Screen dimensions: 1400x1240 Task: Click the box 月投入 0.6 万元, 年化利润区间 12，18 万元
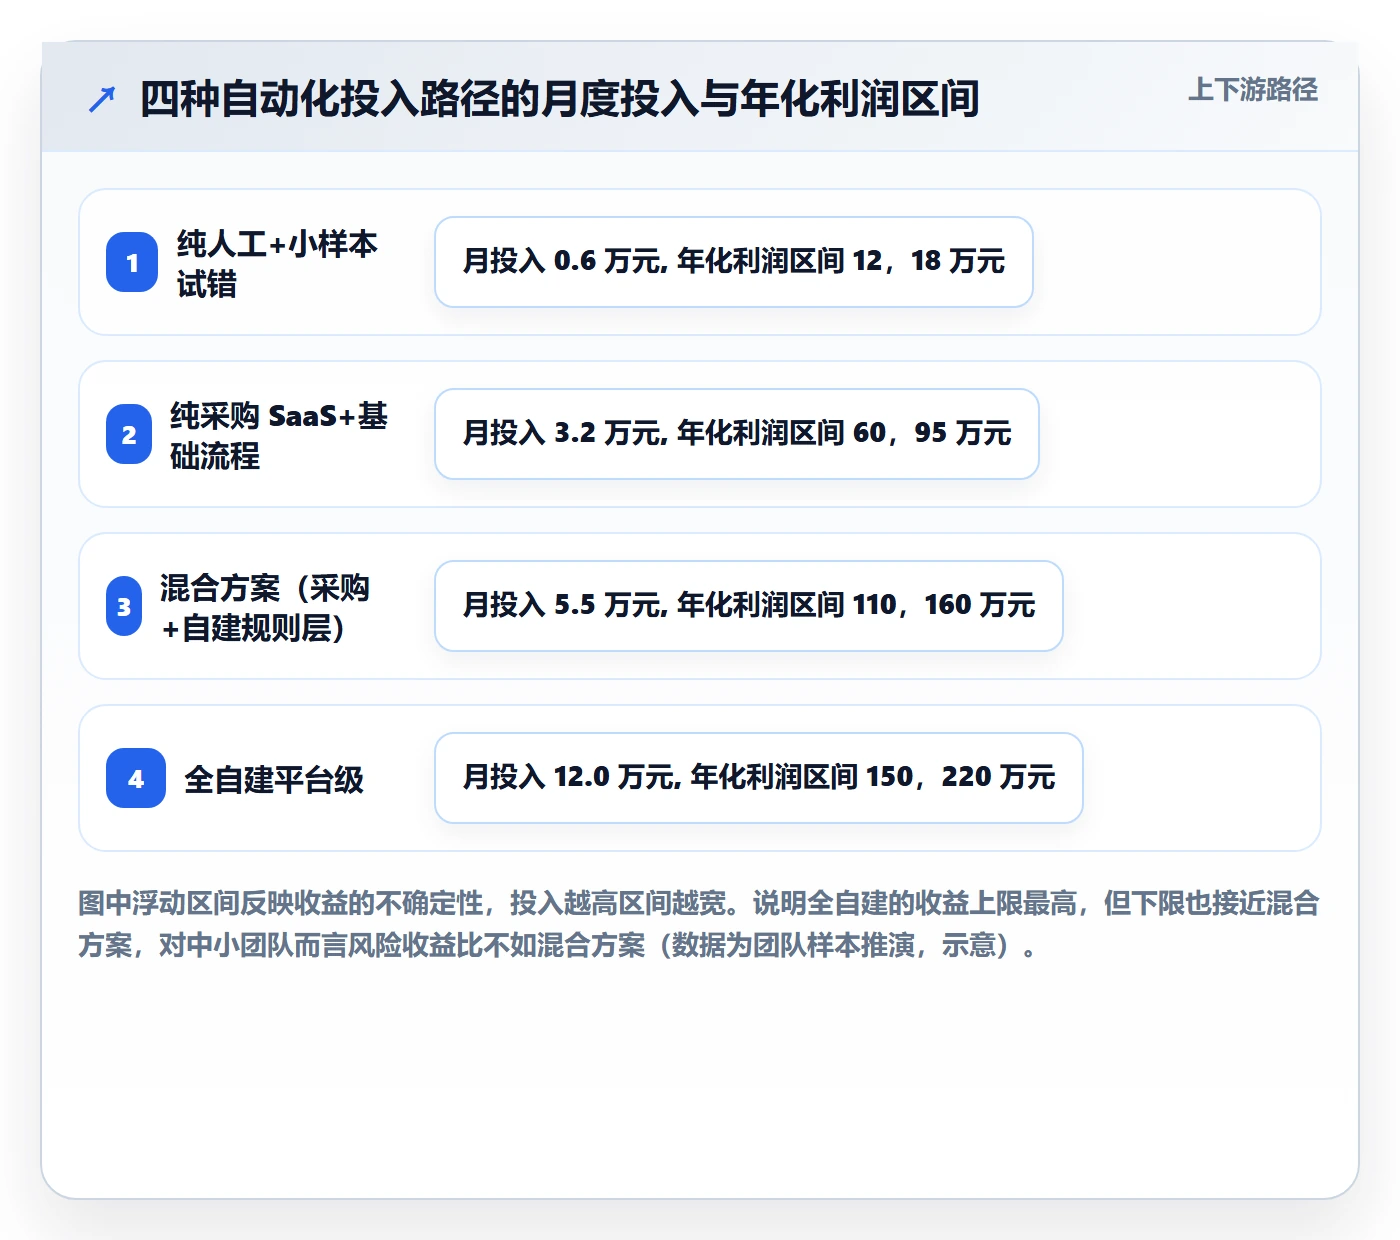(734, 262)
